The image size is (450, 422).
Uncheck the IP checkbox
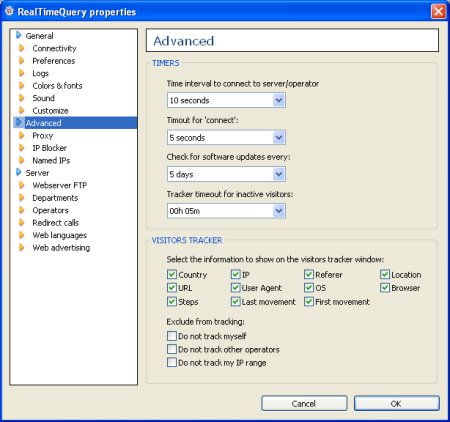coord(236,274)
